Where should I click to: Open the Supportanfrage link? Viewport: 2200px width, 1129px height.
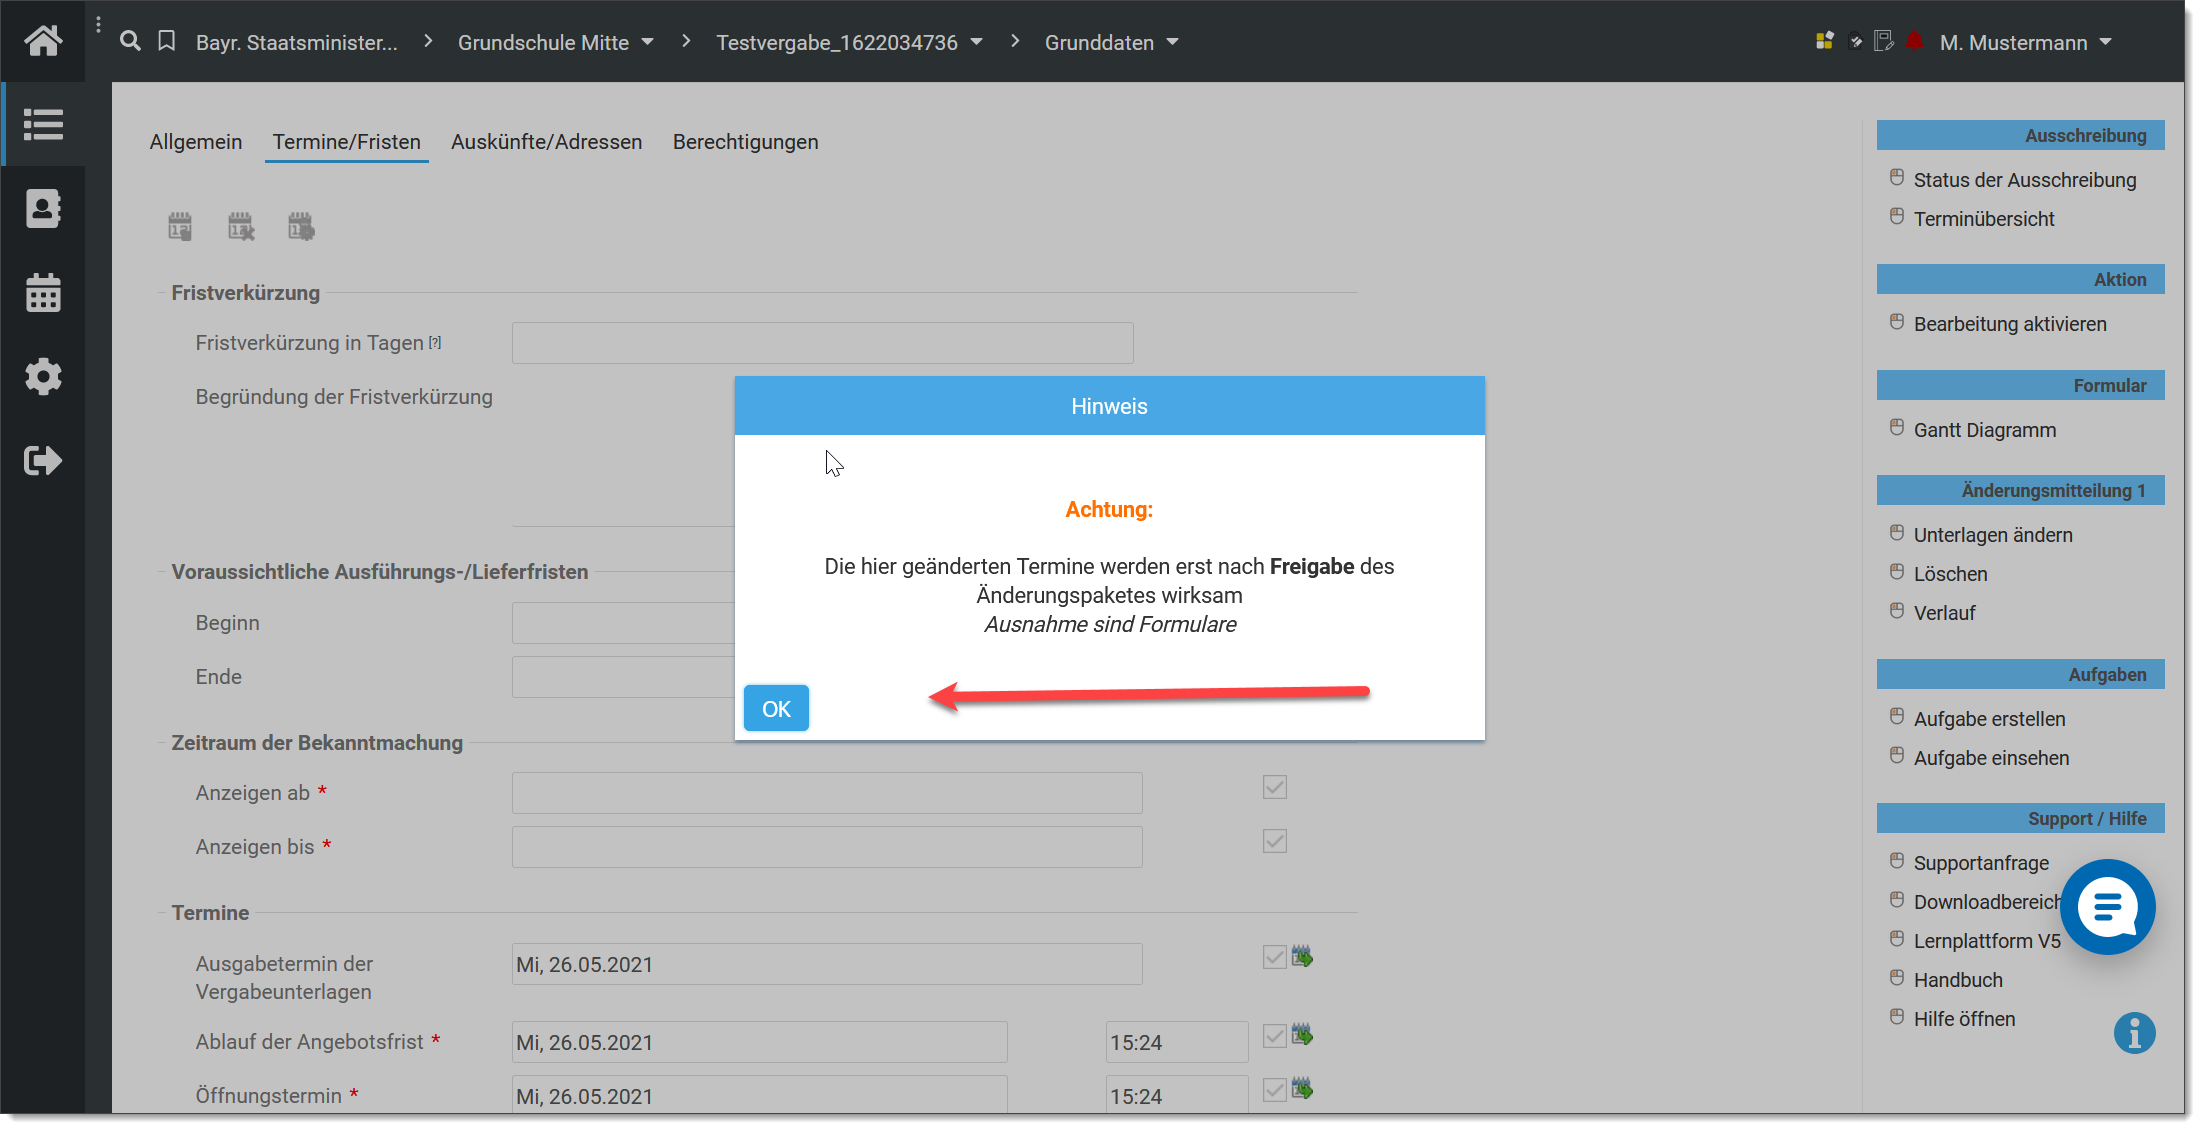tap(1981, 863)
